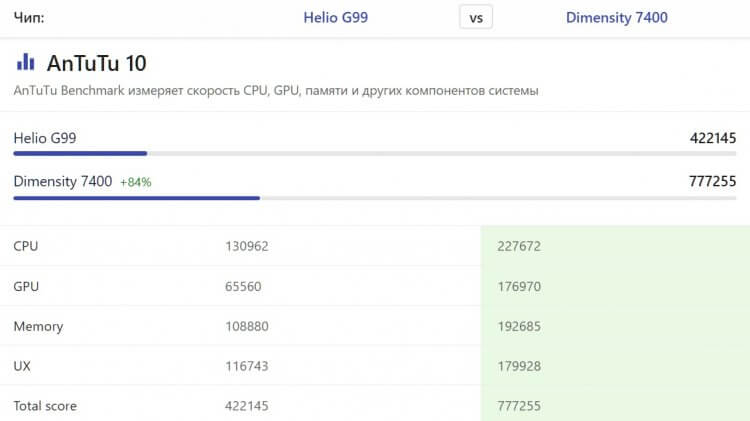The height and width of the screenshot is (421, 750).
Task: Click the Dimensity 7400 progress bar
Action: click(375, 198)
